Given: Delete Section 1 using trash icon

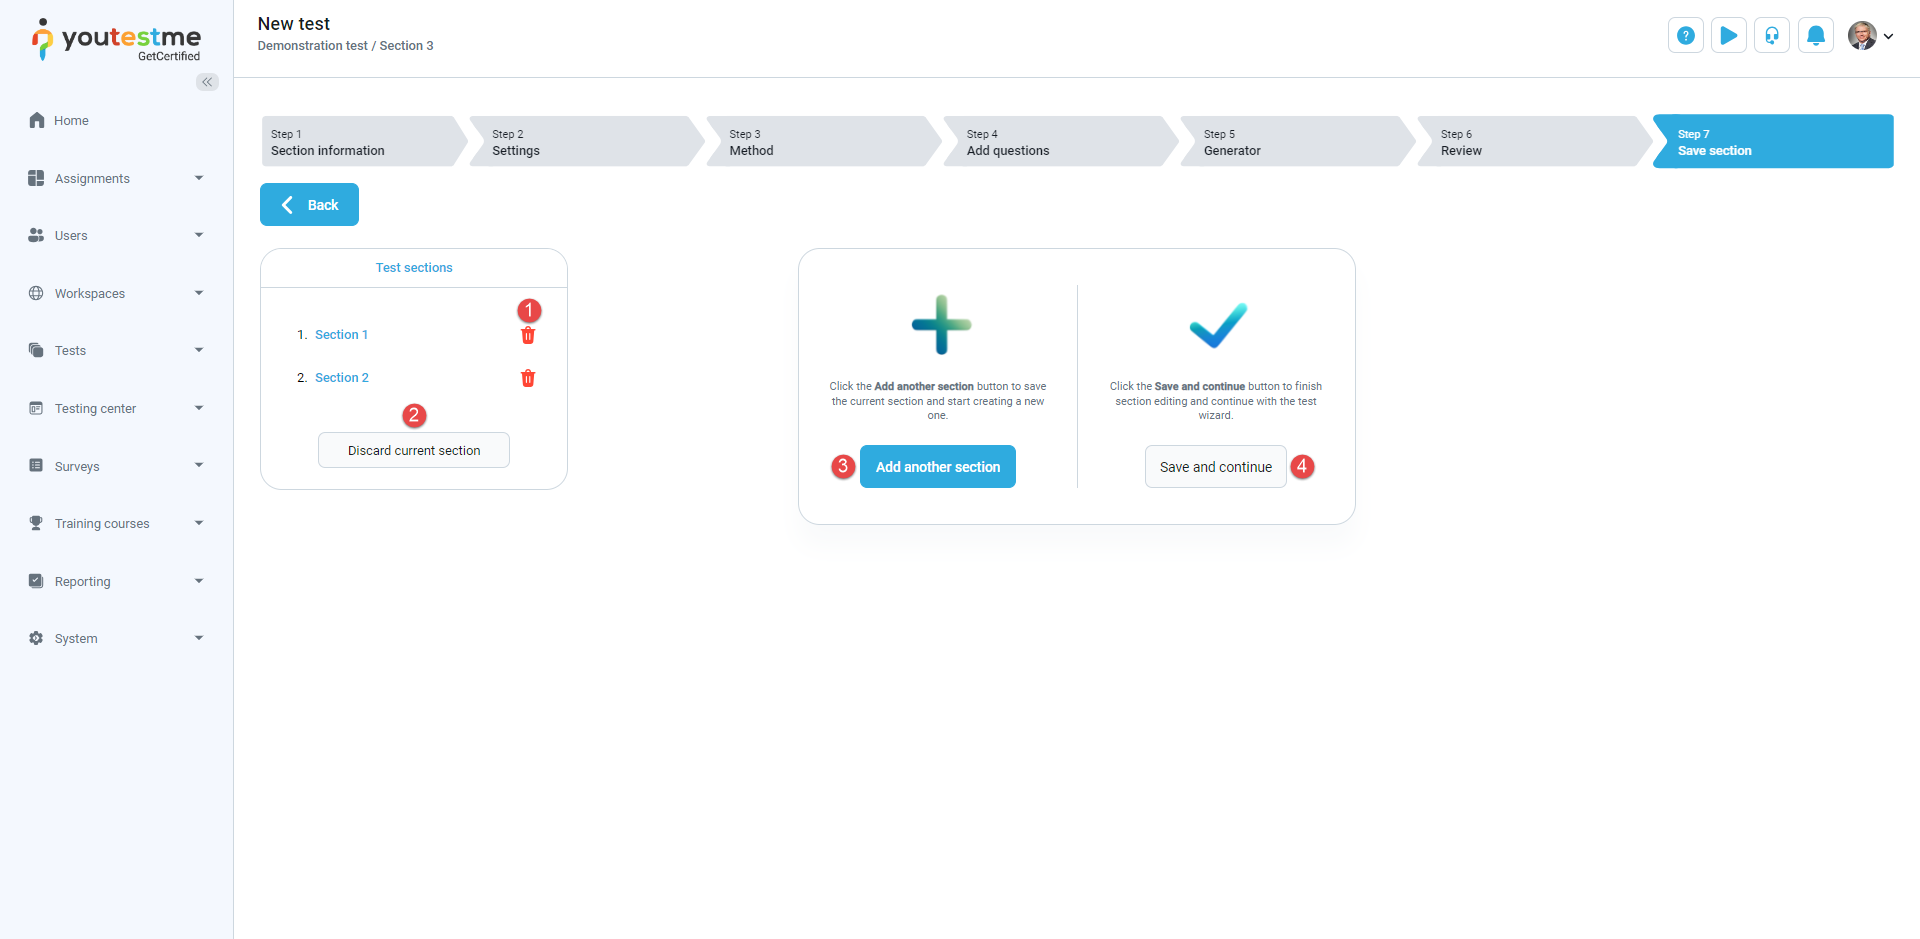Looking at the screenshot, I should [x=528, y=336].
